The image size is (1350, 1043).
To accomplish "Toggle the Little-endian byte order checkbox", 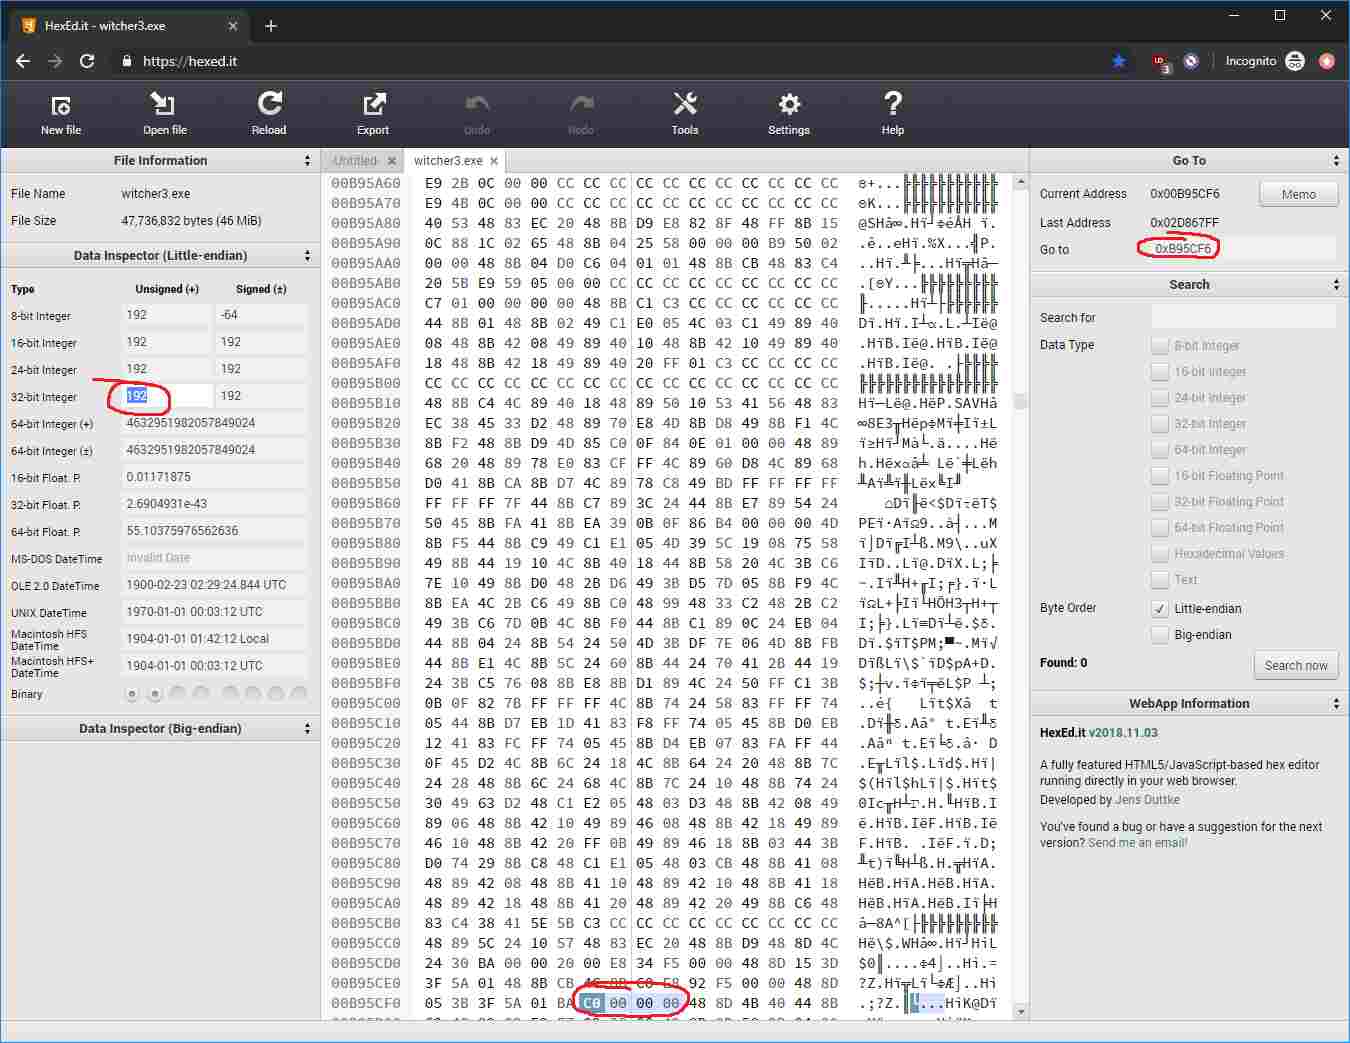I will pos(1160,608).
